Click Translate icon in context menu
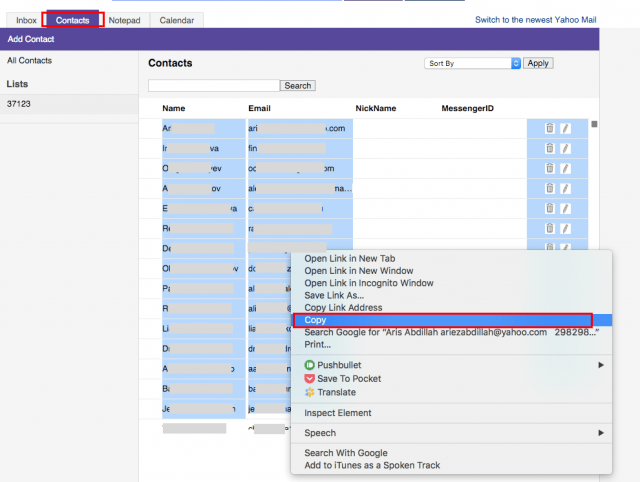 (309, 392)
